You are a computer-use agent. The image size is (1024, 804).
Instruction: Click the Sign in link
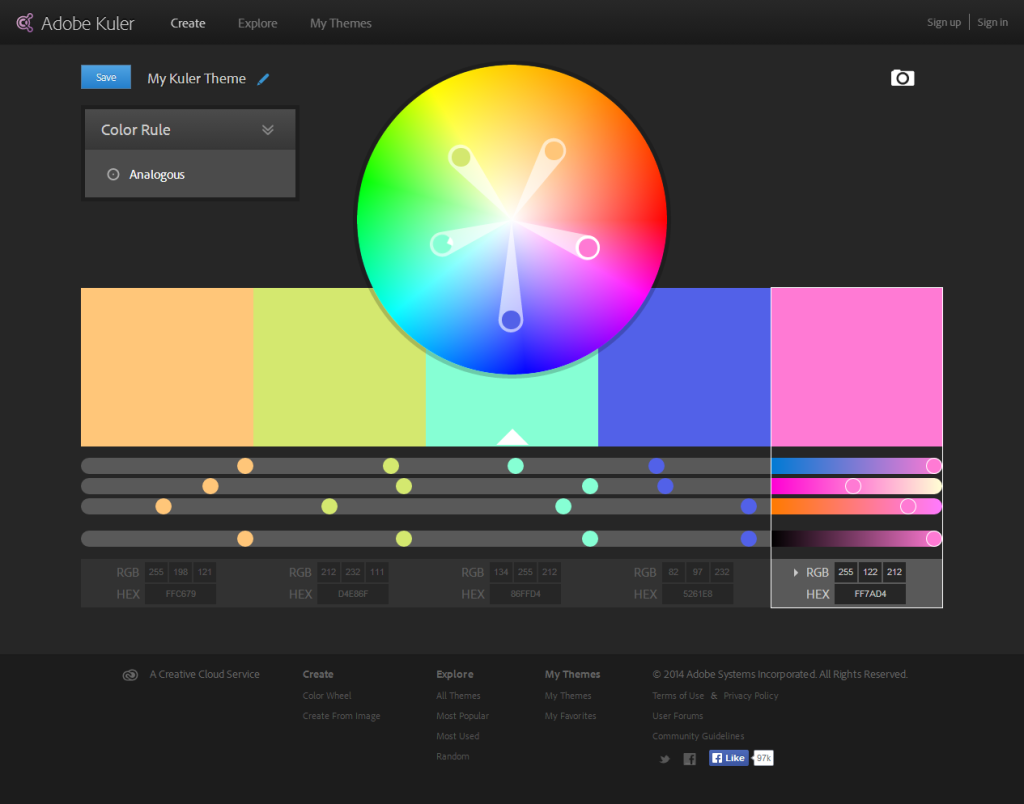[x=992, y=21]
